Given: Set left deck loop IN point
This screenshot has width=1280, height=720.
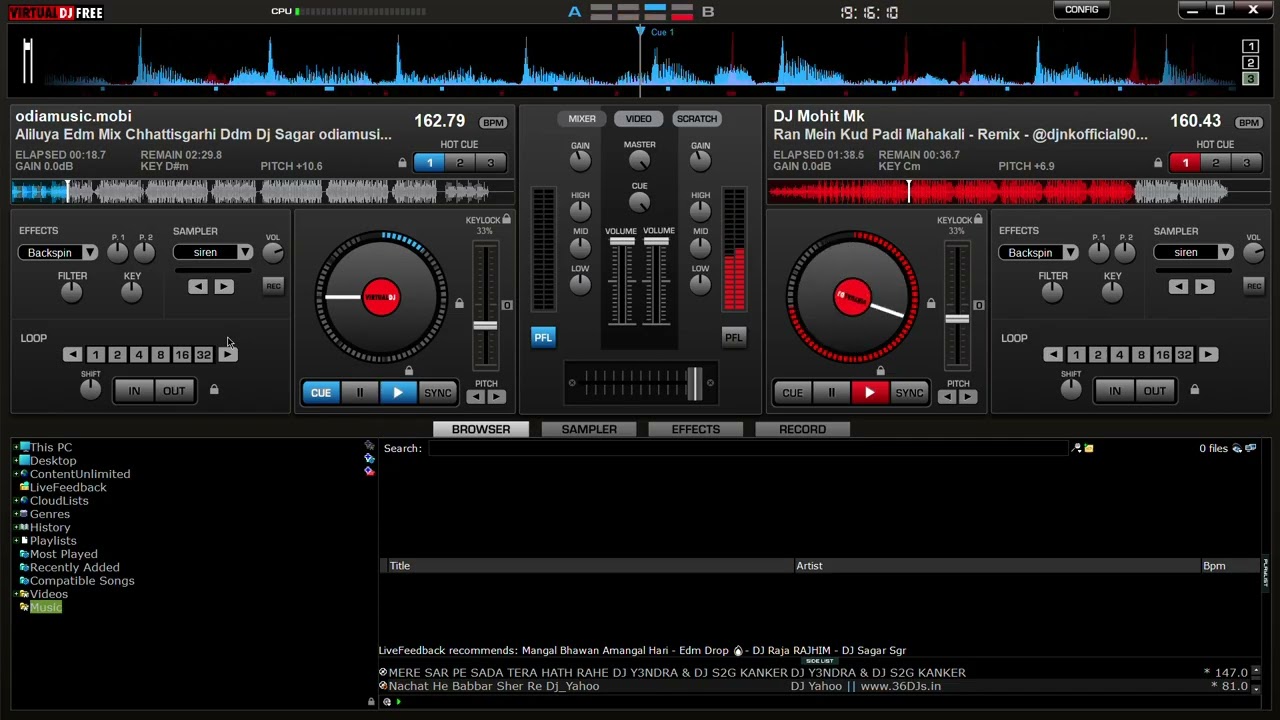Looking at the screenshot, I should pyautogui.click(x=134, y=391).
